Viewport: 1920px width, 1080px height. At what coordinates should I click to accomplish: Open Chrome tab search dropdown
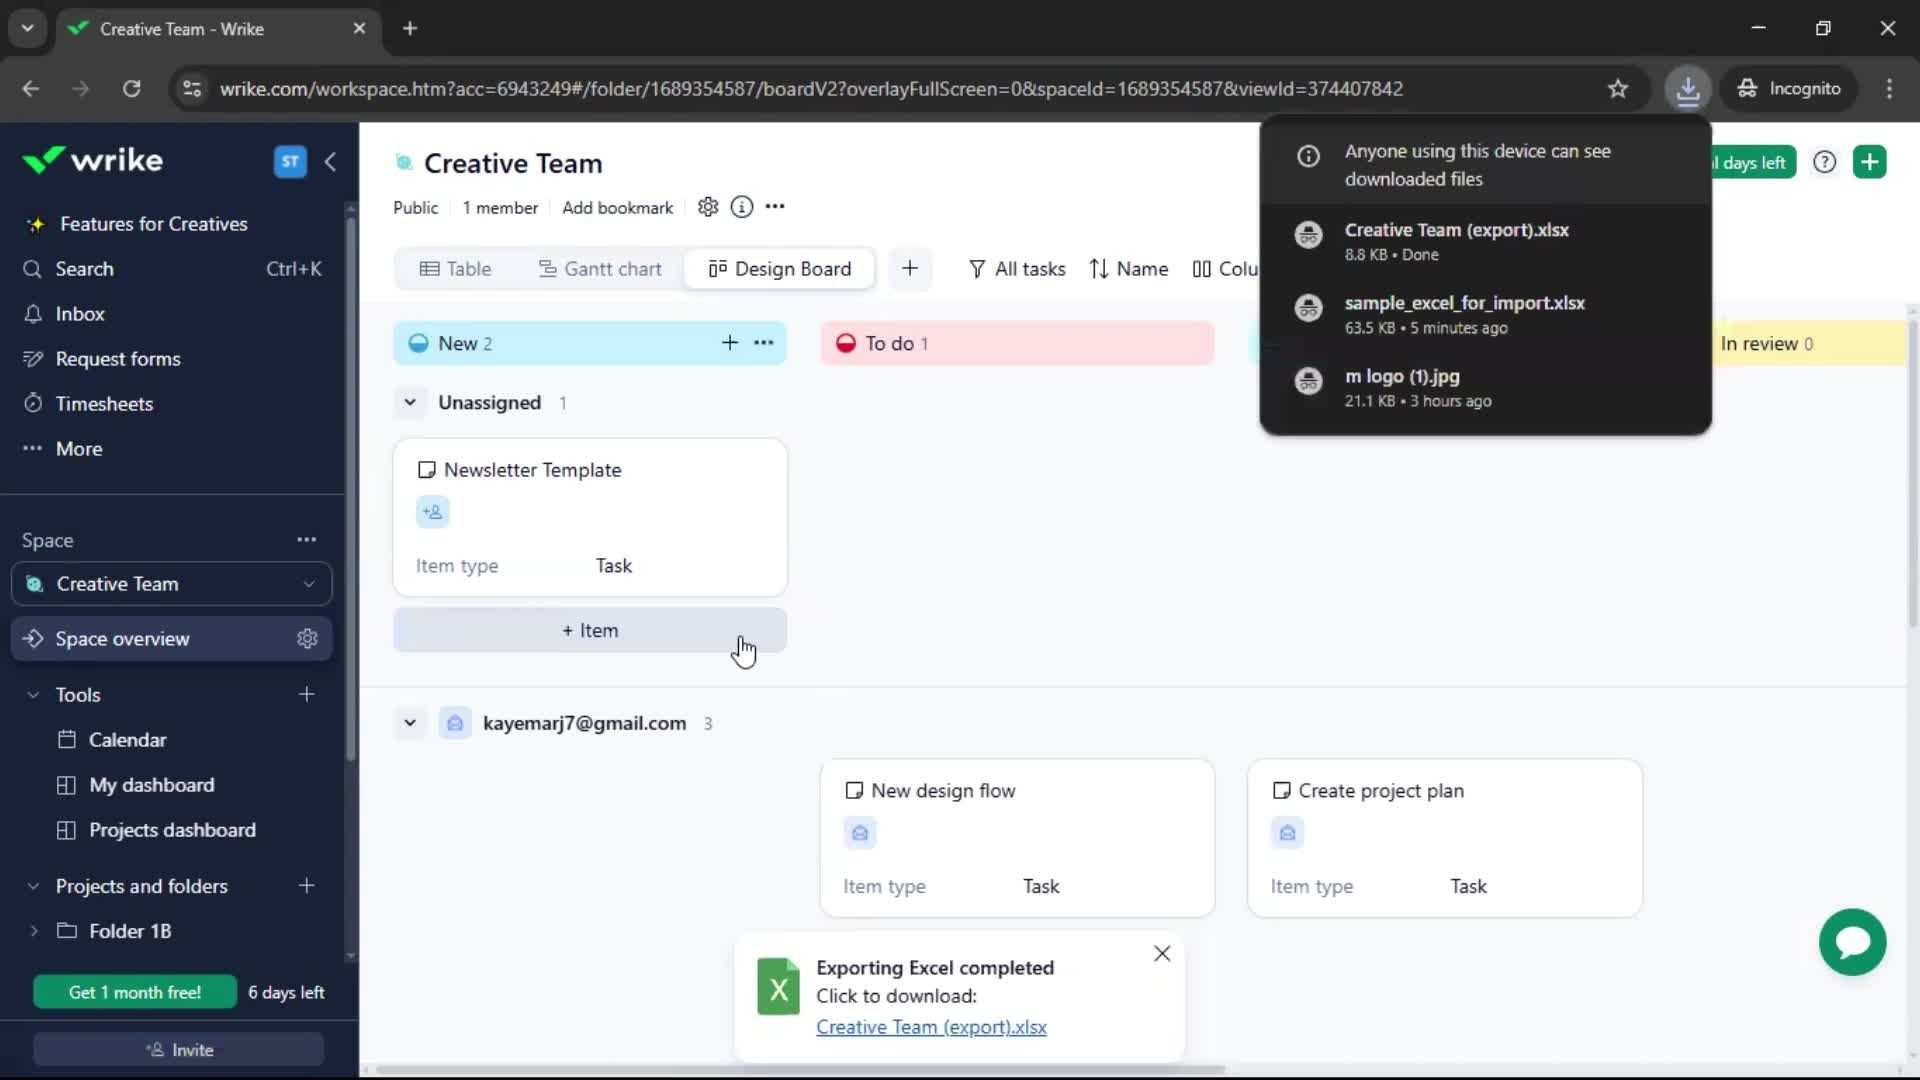tap(28, 29)
